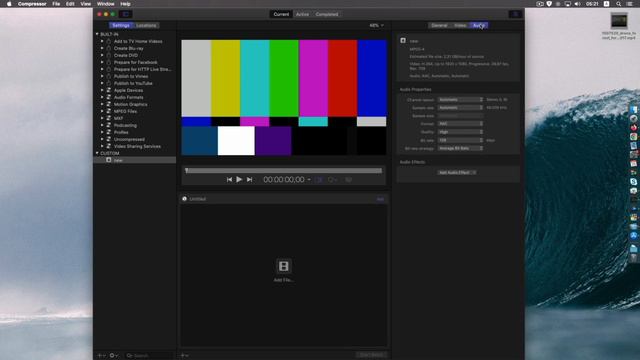Collapse the BUILT-IN section
Viewport: 640px width, 360px height.
point(97,34)
